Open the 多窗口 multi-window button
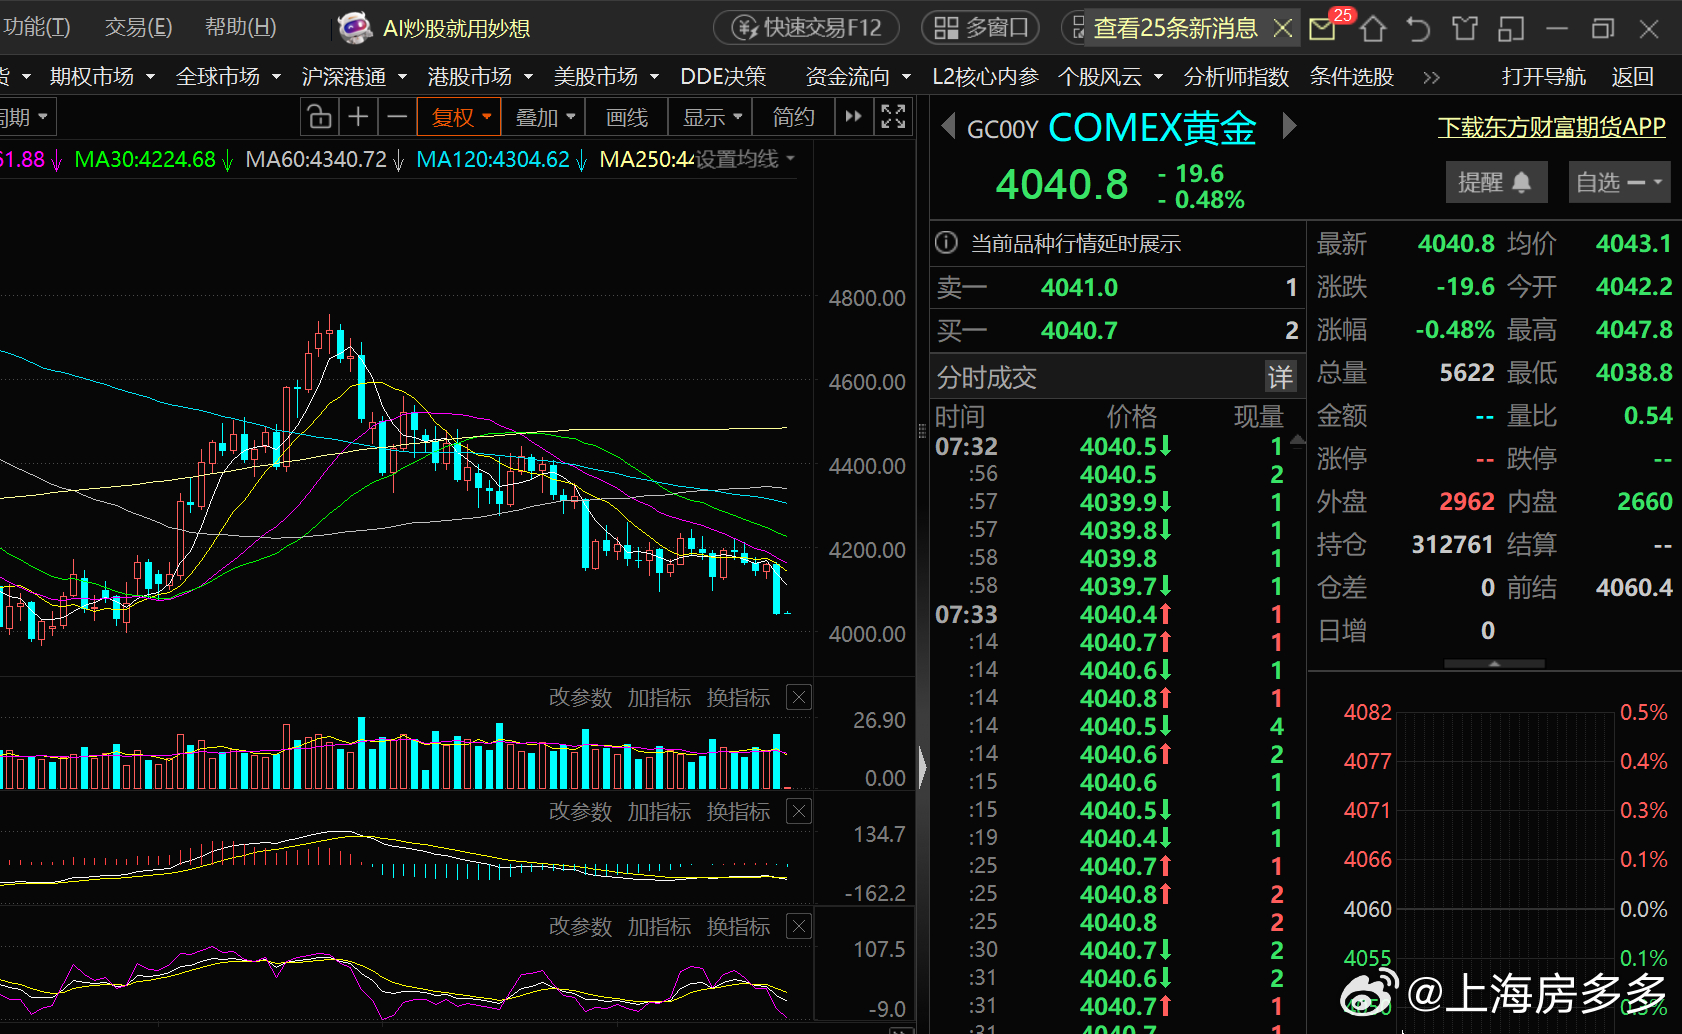Image resolution: width=1682 pixels, height=1034 pixels. 980,28
